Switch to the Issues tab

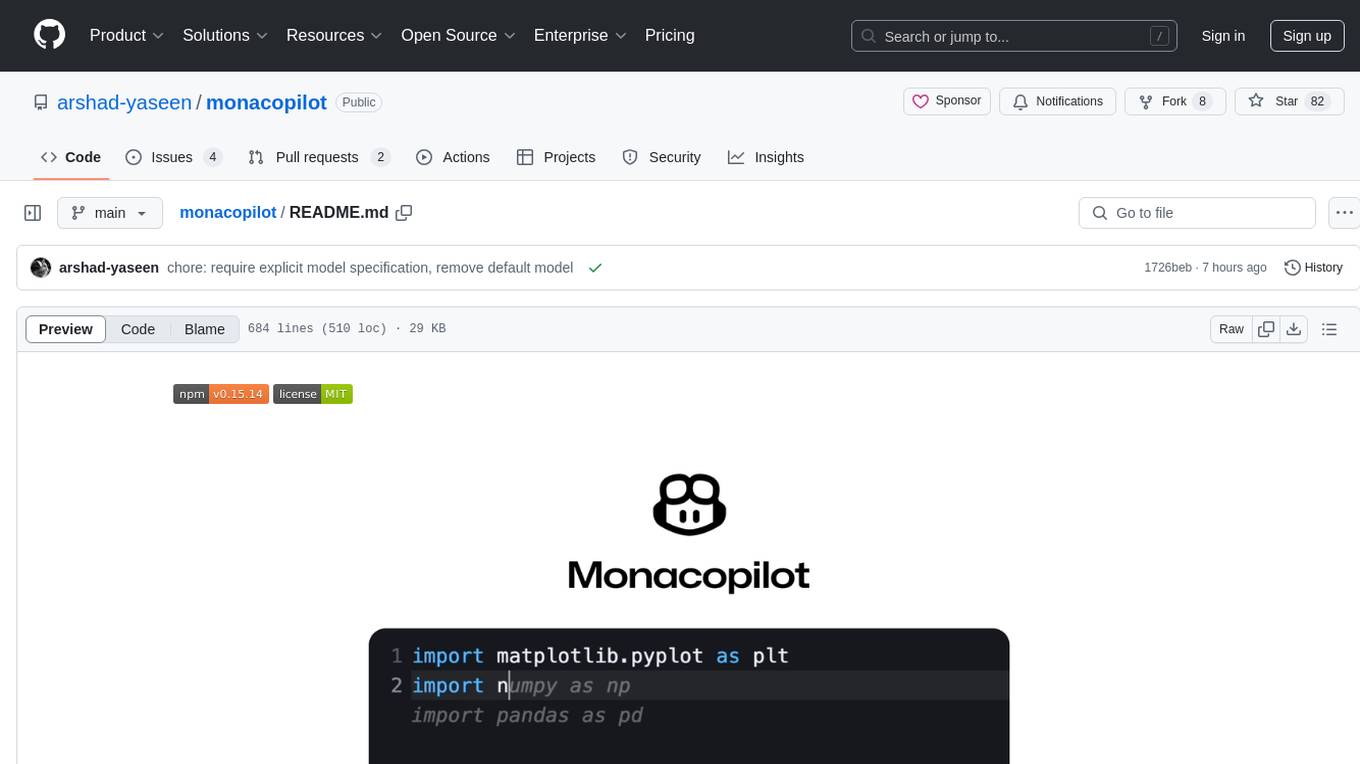pyautogui.click(x=173, y=157)
